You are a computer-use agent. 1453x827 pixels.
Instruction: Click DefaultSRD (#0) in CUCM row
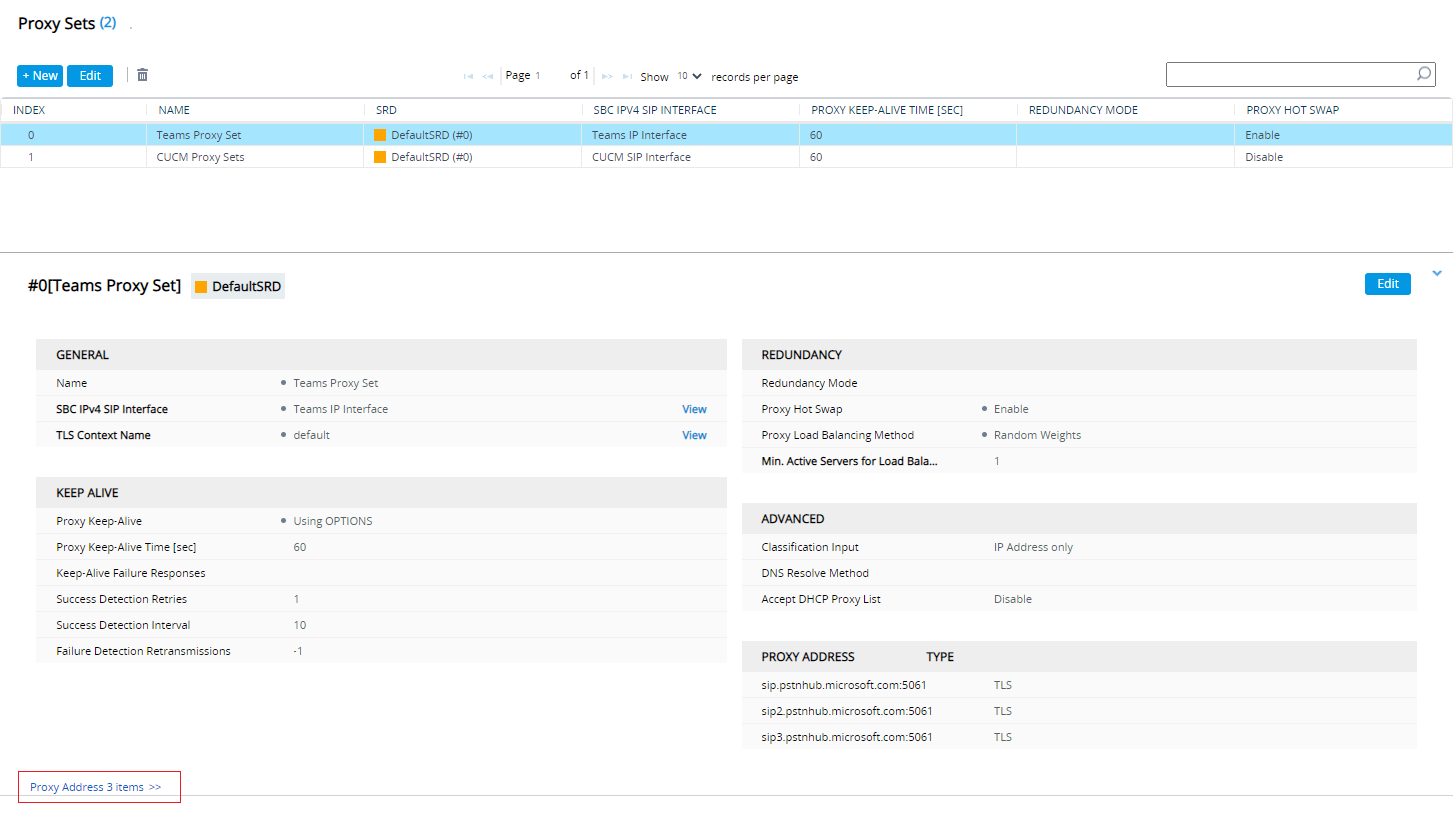(431, 157)
